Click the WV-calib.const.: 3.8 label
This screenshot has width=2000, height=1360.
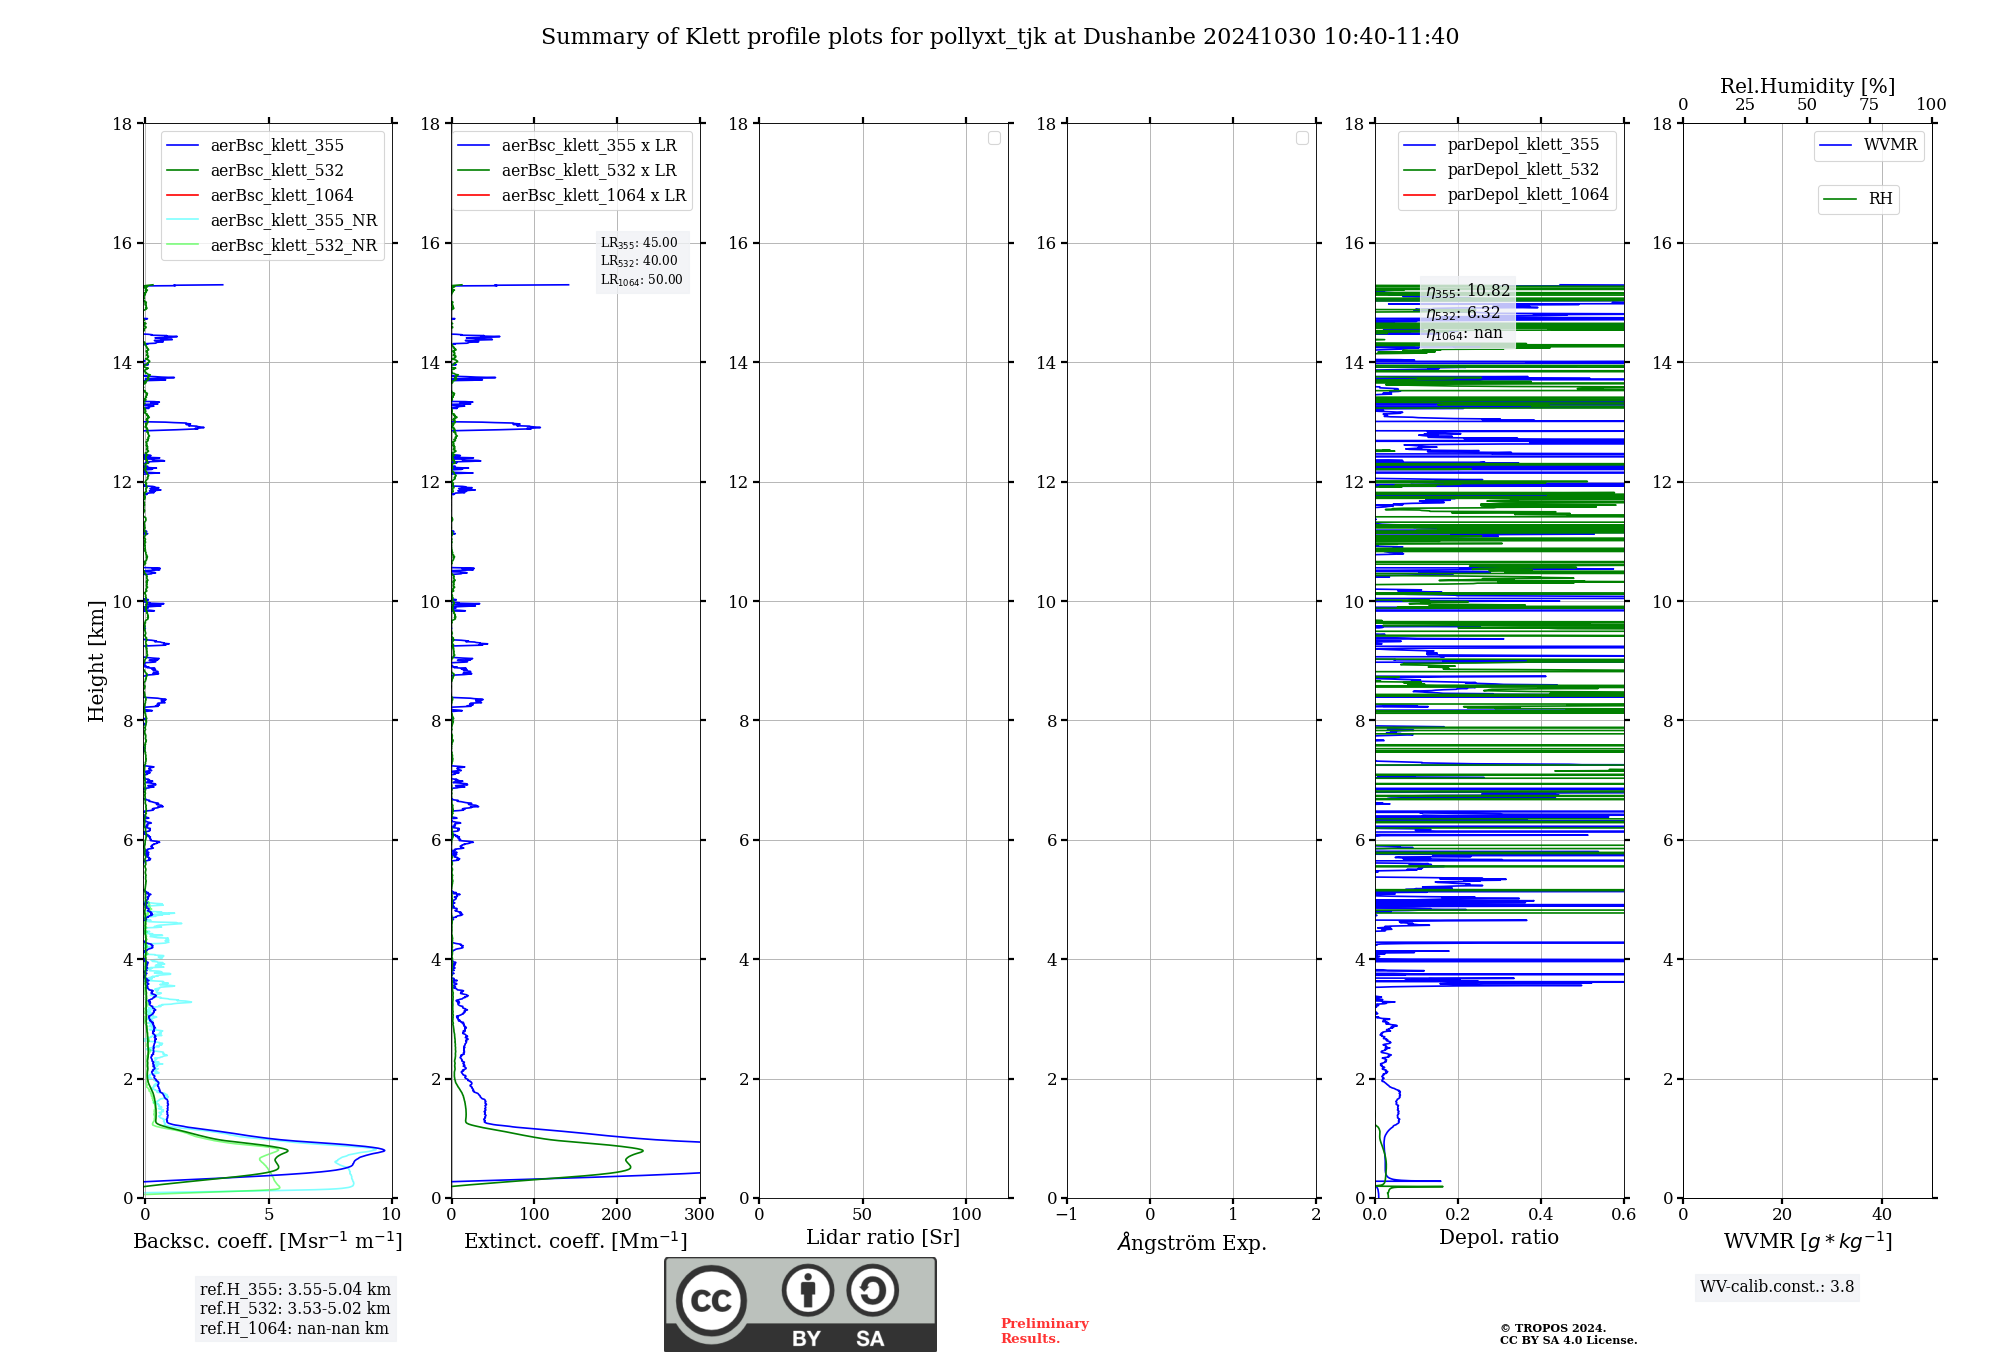(x=1777, y=1287)
